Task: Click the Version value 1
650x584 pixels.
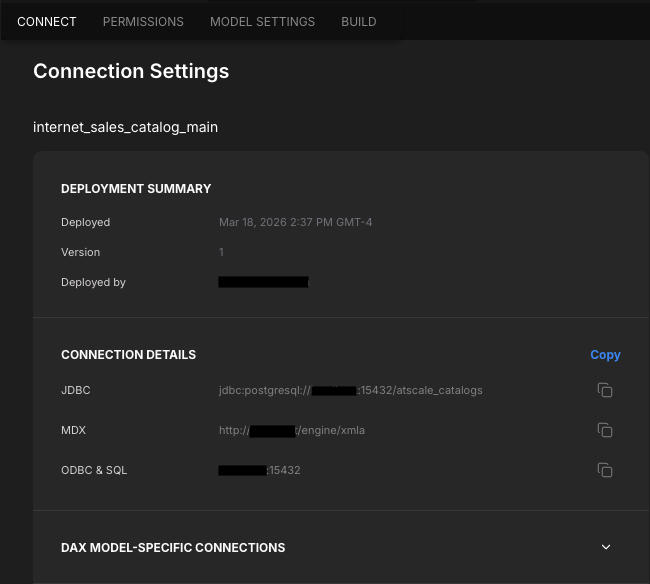Action: [221, 252]
